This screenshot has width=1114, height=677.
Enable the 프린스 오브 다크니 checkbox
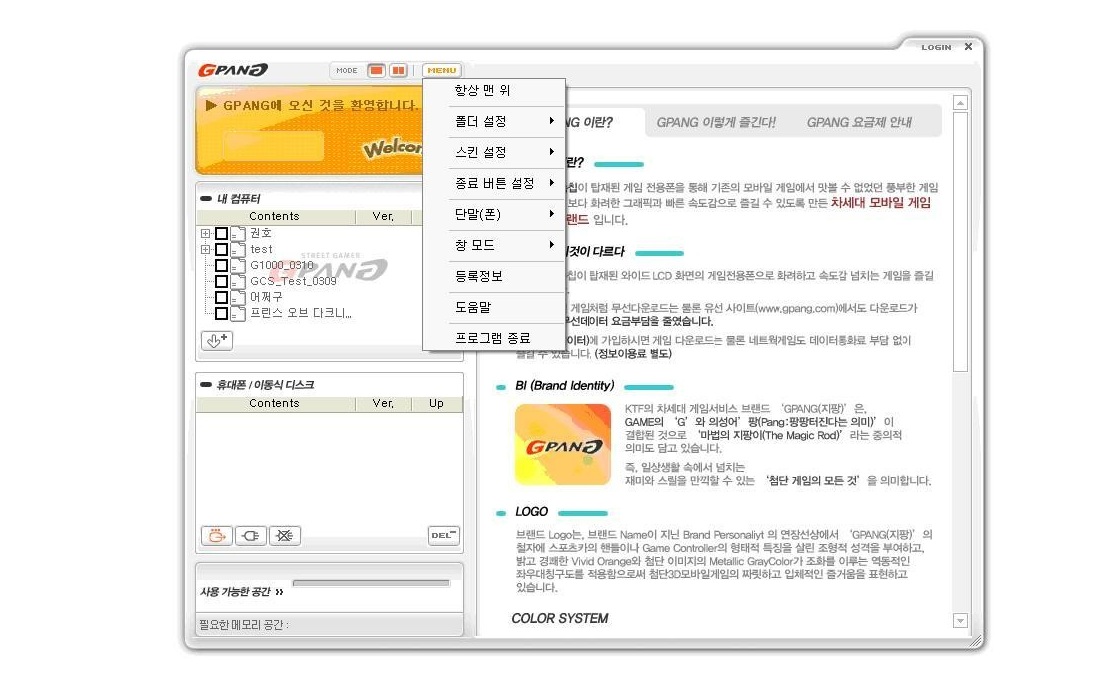tap(222, 313)
